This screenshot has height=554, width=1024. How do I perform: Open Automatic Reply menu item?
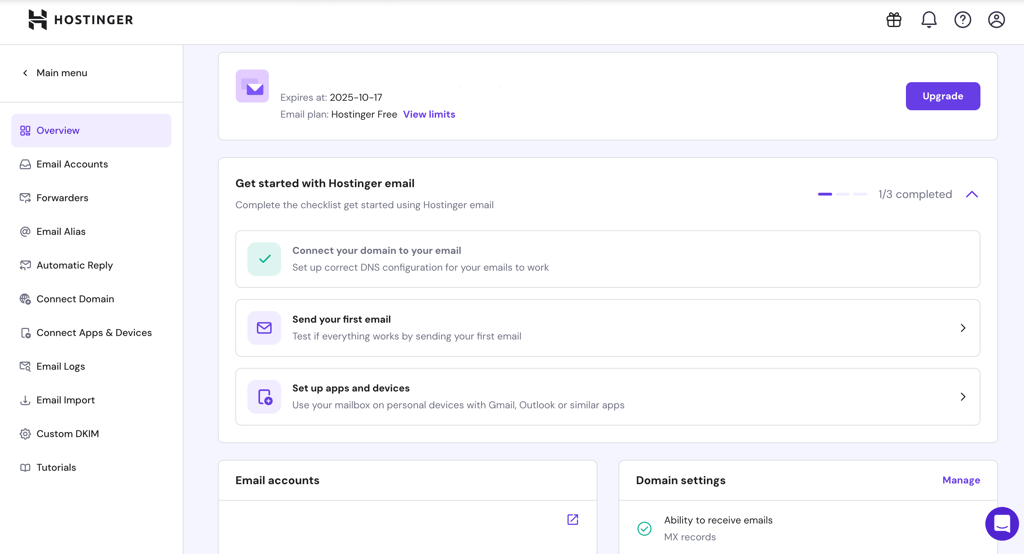point(91,265)
